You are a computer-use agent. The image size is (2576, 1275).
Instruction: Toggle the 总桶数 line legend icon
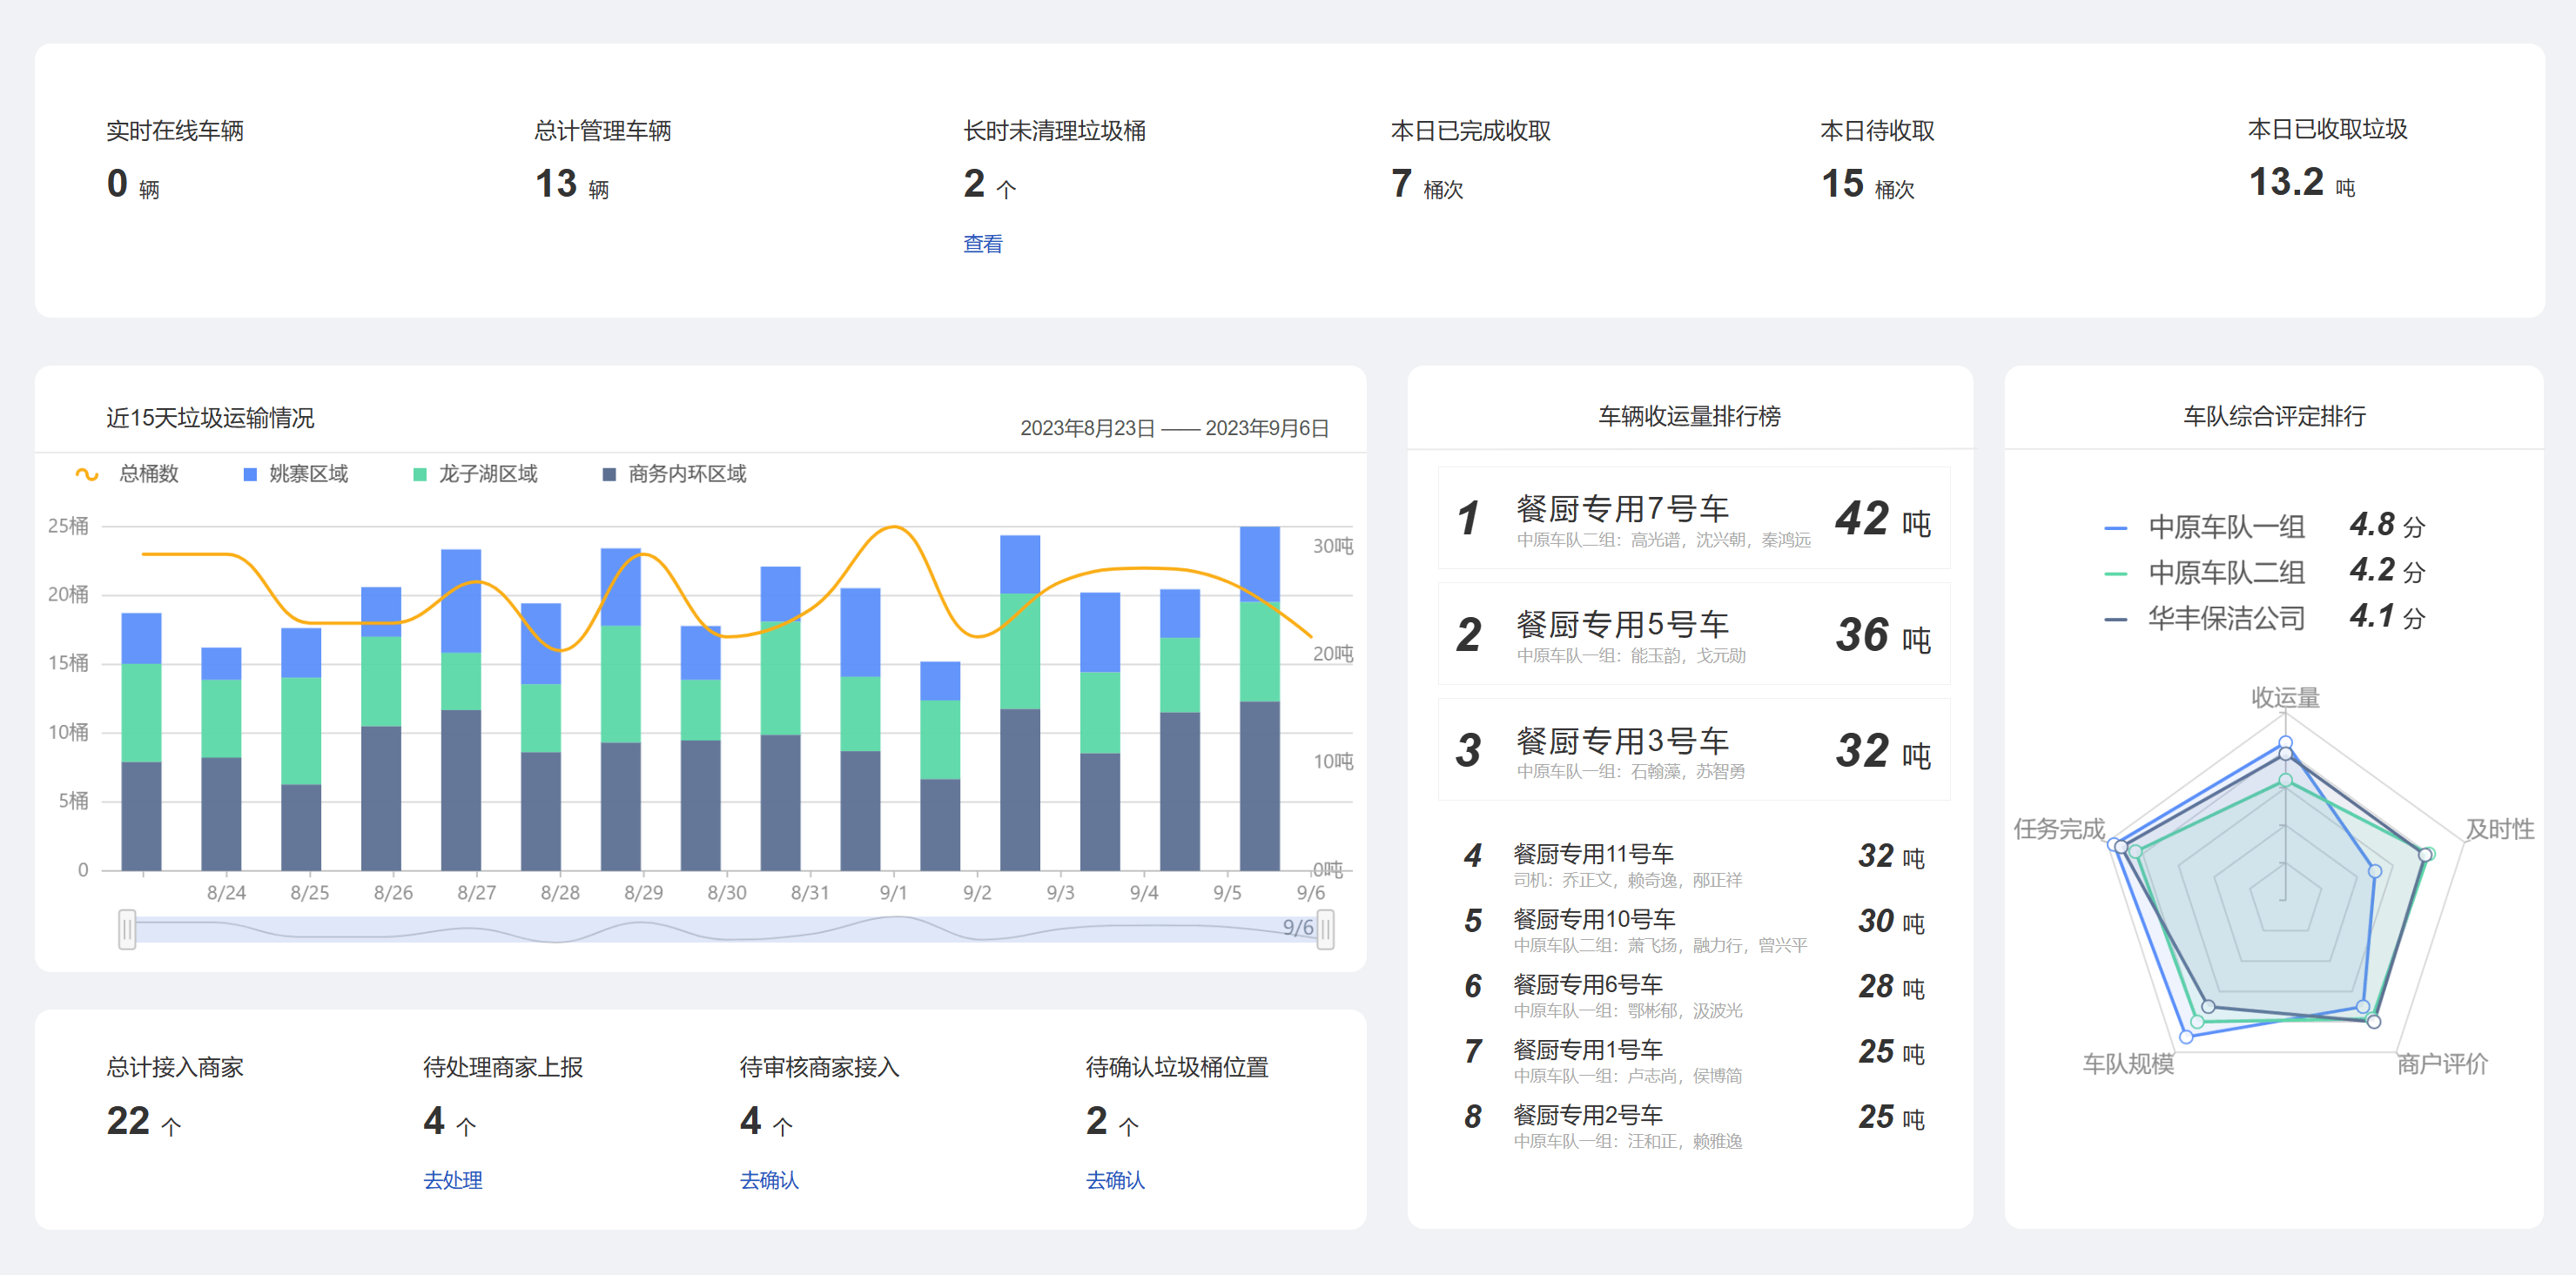coord(87,474)
